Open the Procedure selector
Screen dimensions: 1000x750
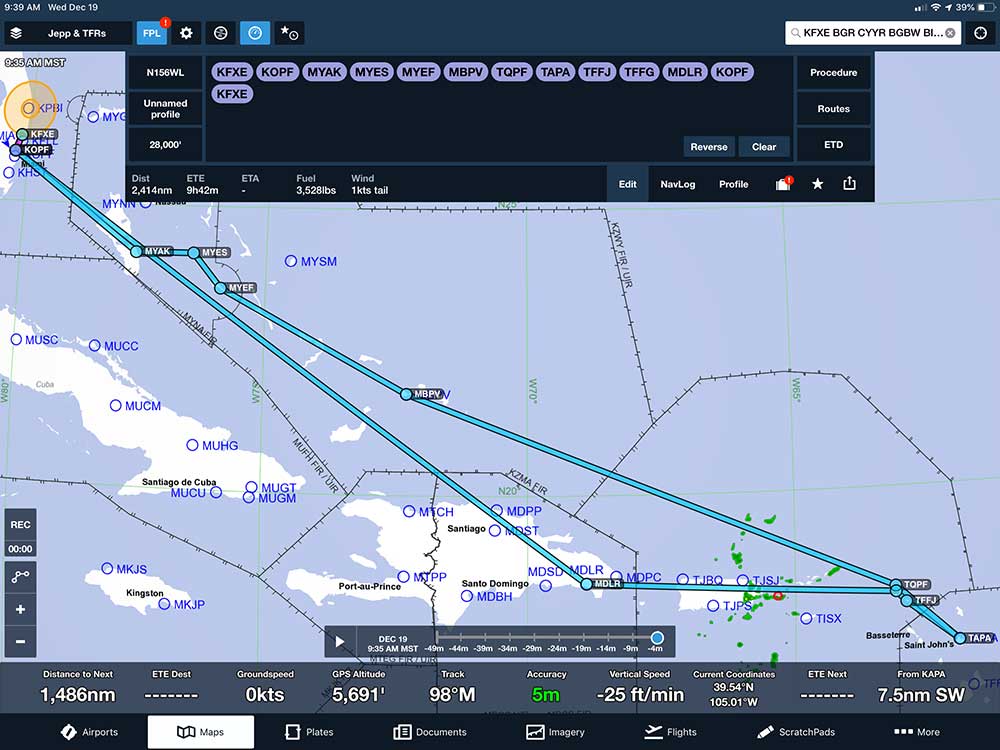click(833, 72)
